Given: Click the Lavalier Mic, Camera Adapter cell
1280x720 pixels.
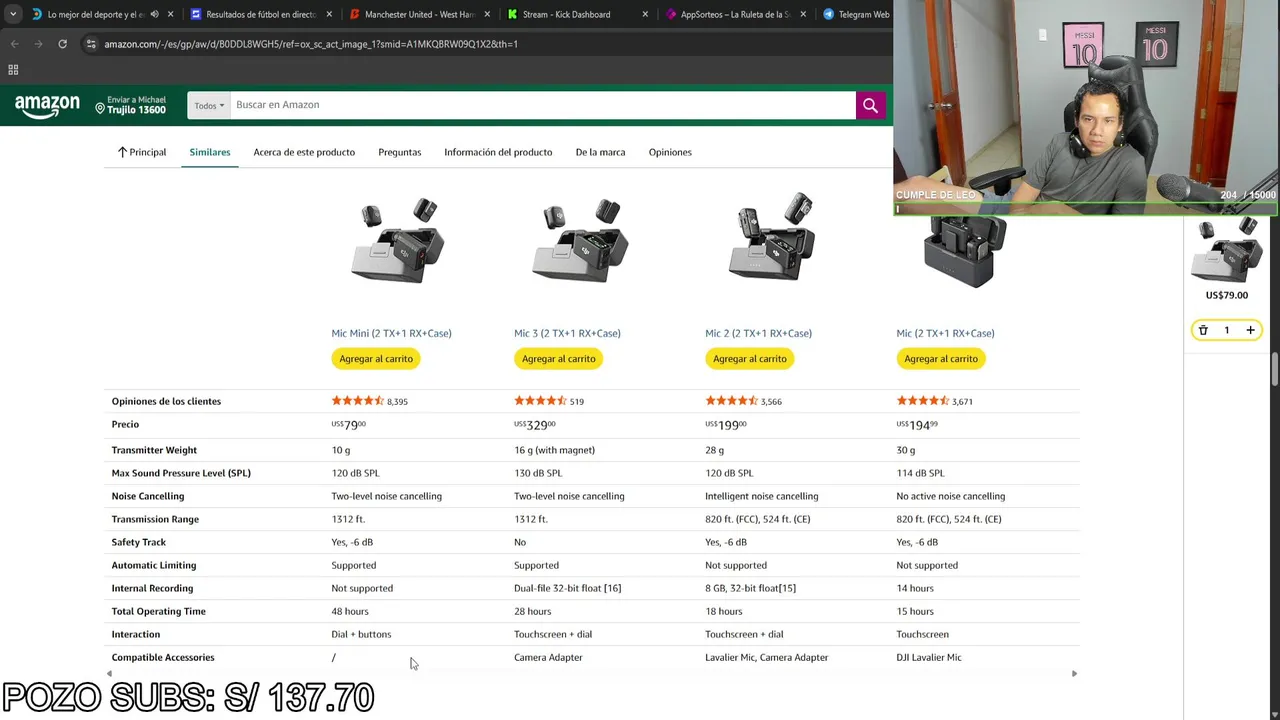Looking at the screenshot, I should coord(766,657).
